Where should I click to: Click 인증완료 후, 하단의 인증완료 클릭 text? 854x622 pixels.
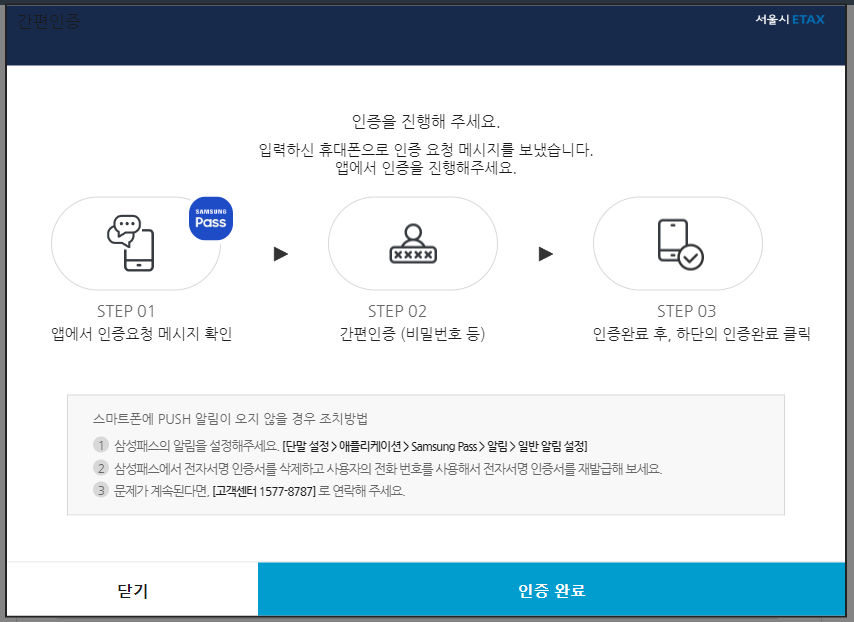[702, 333]
